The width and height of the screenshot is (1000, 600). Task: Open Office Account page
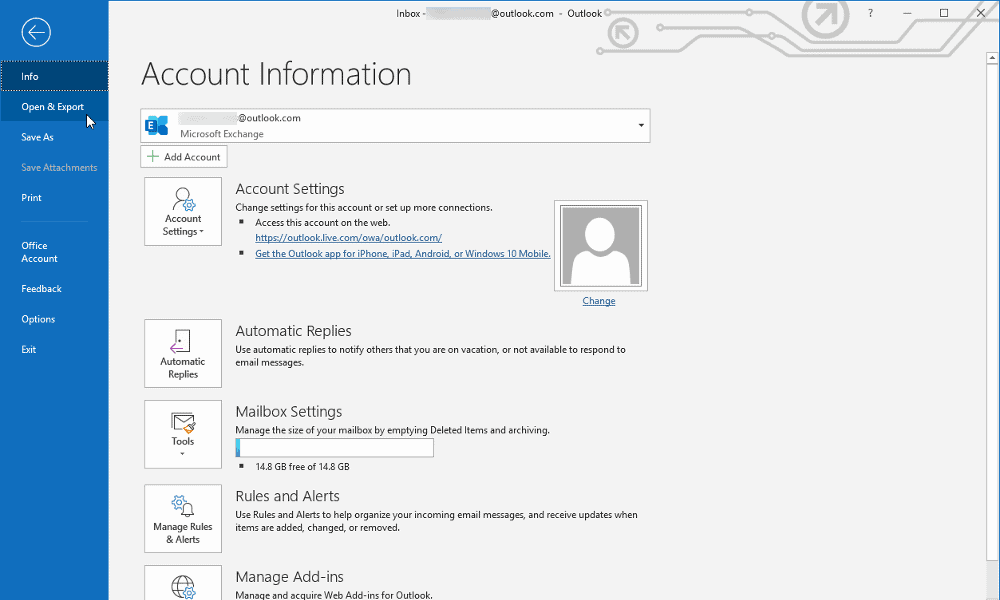coord(54,252)
